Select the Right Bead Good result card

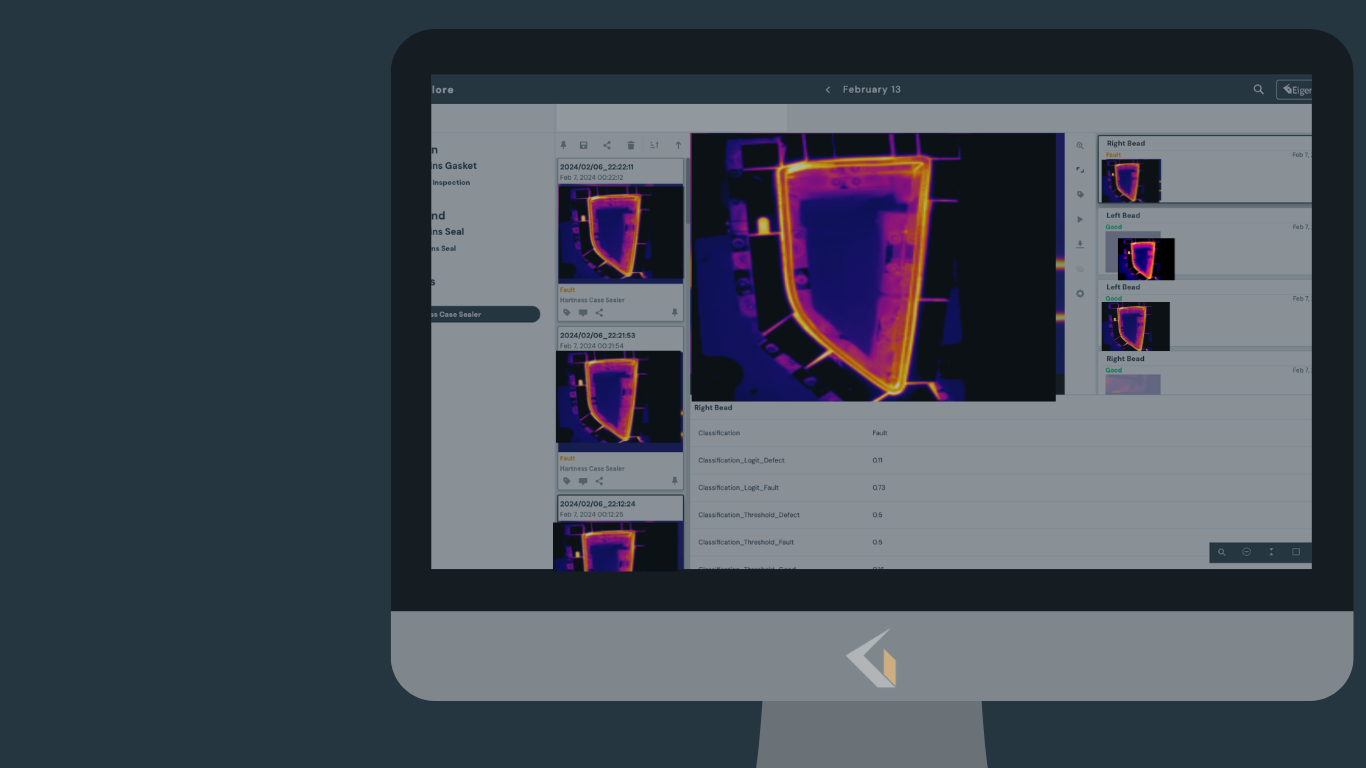1205,373
